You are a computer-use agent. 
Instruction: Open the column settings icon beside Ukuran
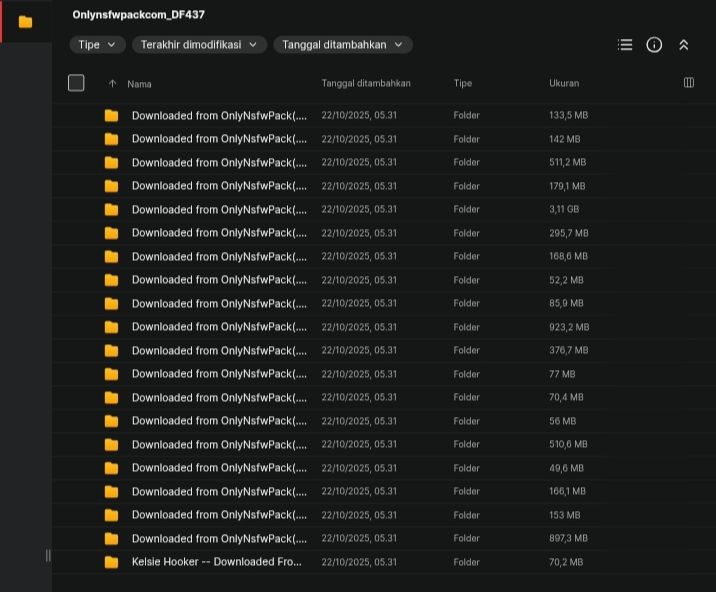pyautogui.click(x=689, y=83)
